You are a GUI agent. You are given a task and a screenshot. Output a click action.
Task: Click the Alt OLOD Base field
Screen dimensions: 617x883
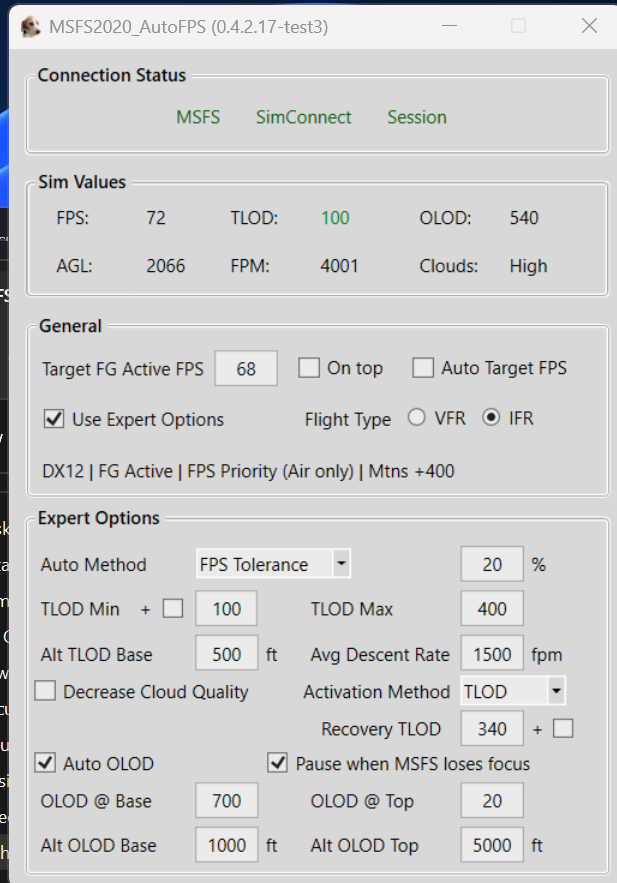coord(227,845)
